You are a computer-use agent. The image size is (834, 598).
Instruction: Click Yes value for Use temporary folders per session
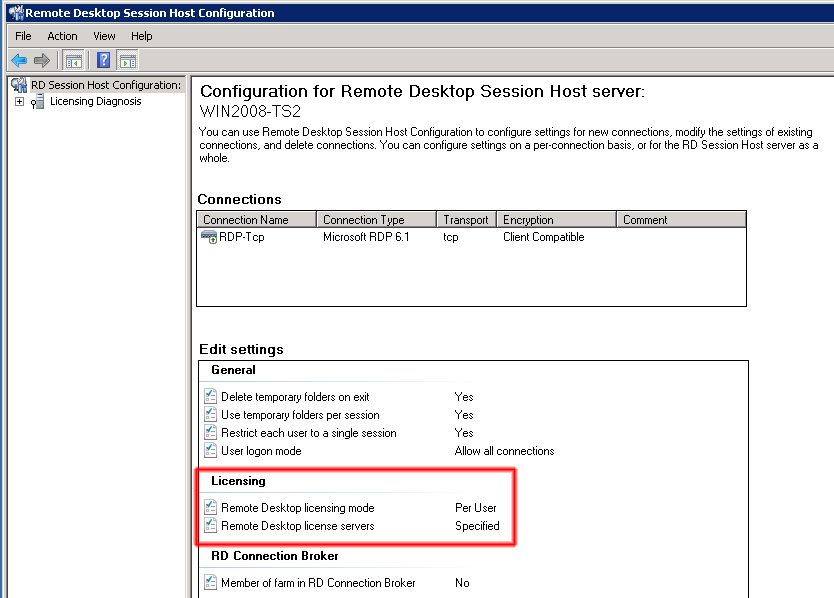coord(464,415)
